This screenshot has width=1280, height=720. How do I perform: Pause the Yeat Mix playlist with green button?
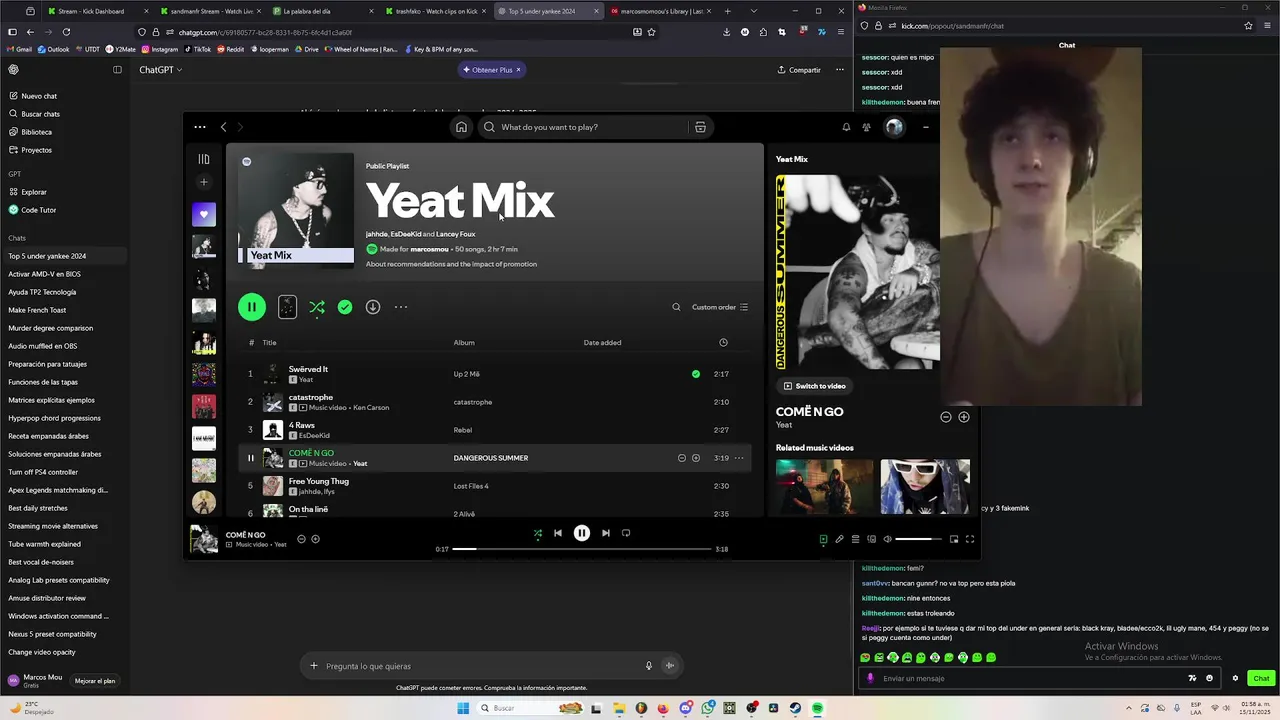coord(252,307)
